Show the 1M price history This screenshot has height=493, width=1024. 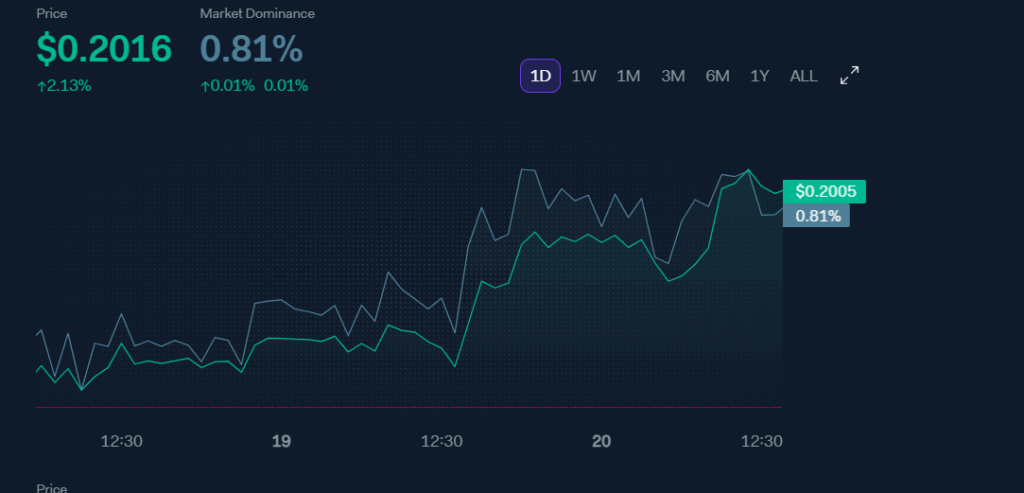tap(628, 76)
